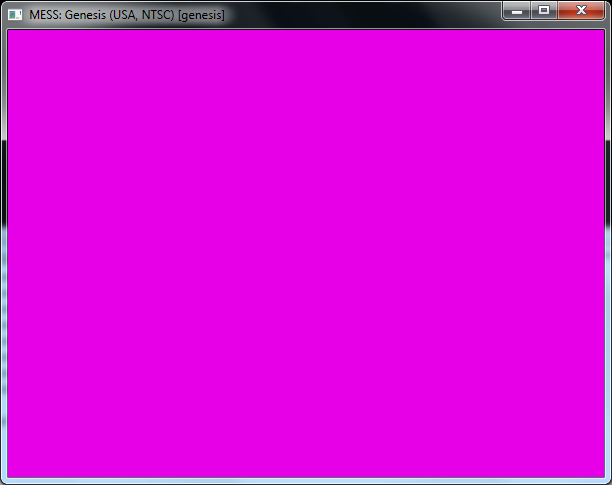
Task: Click the top middle of the magenta screen
Action: point(306,36)
